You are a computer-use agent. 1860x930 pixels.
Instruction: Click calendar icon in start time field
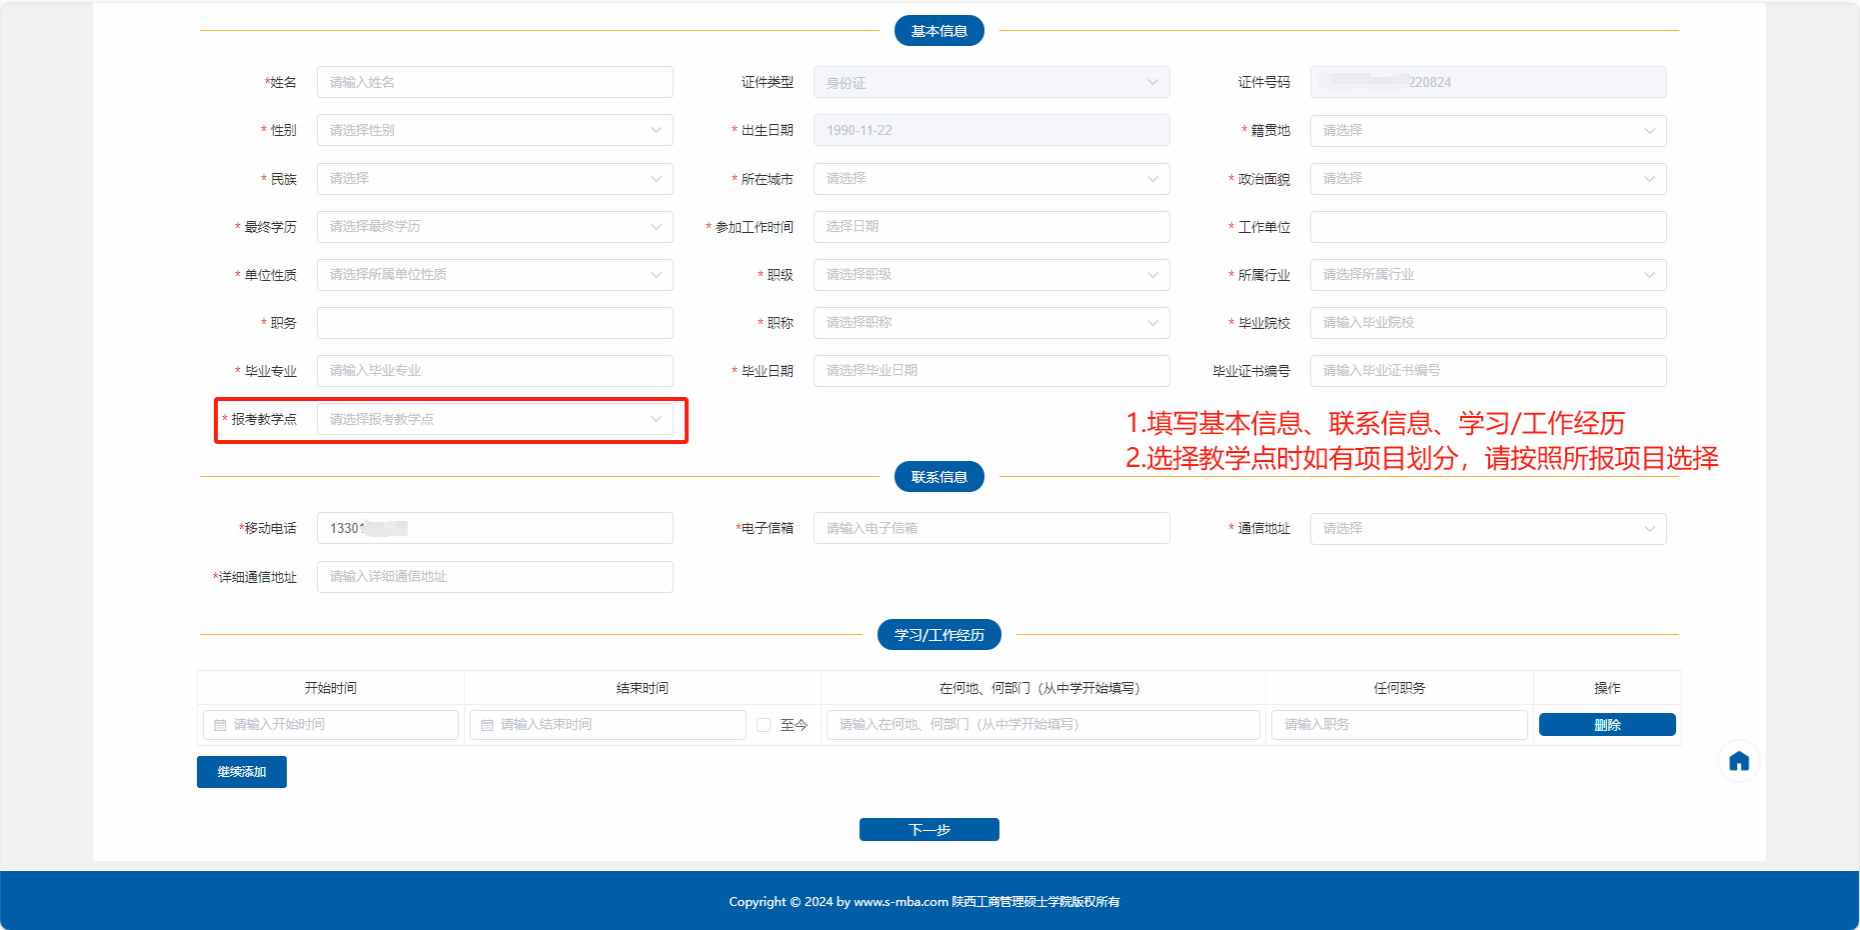220,725
